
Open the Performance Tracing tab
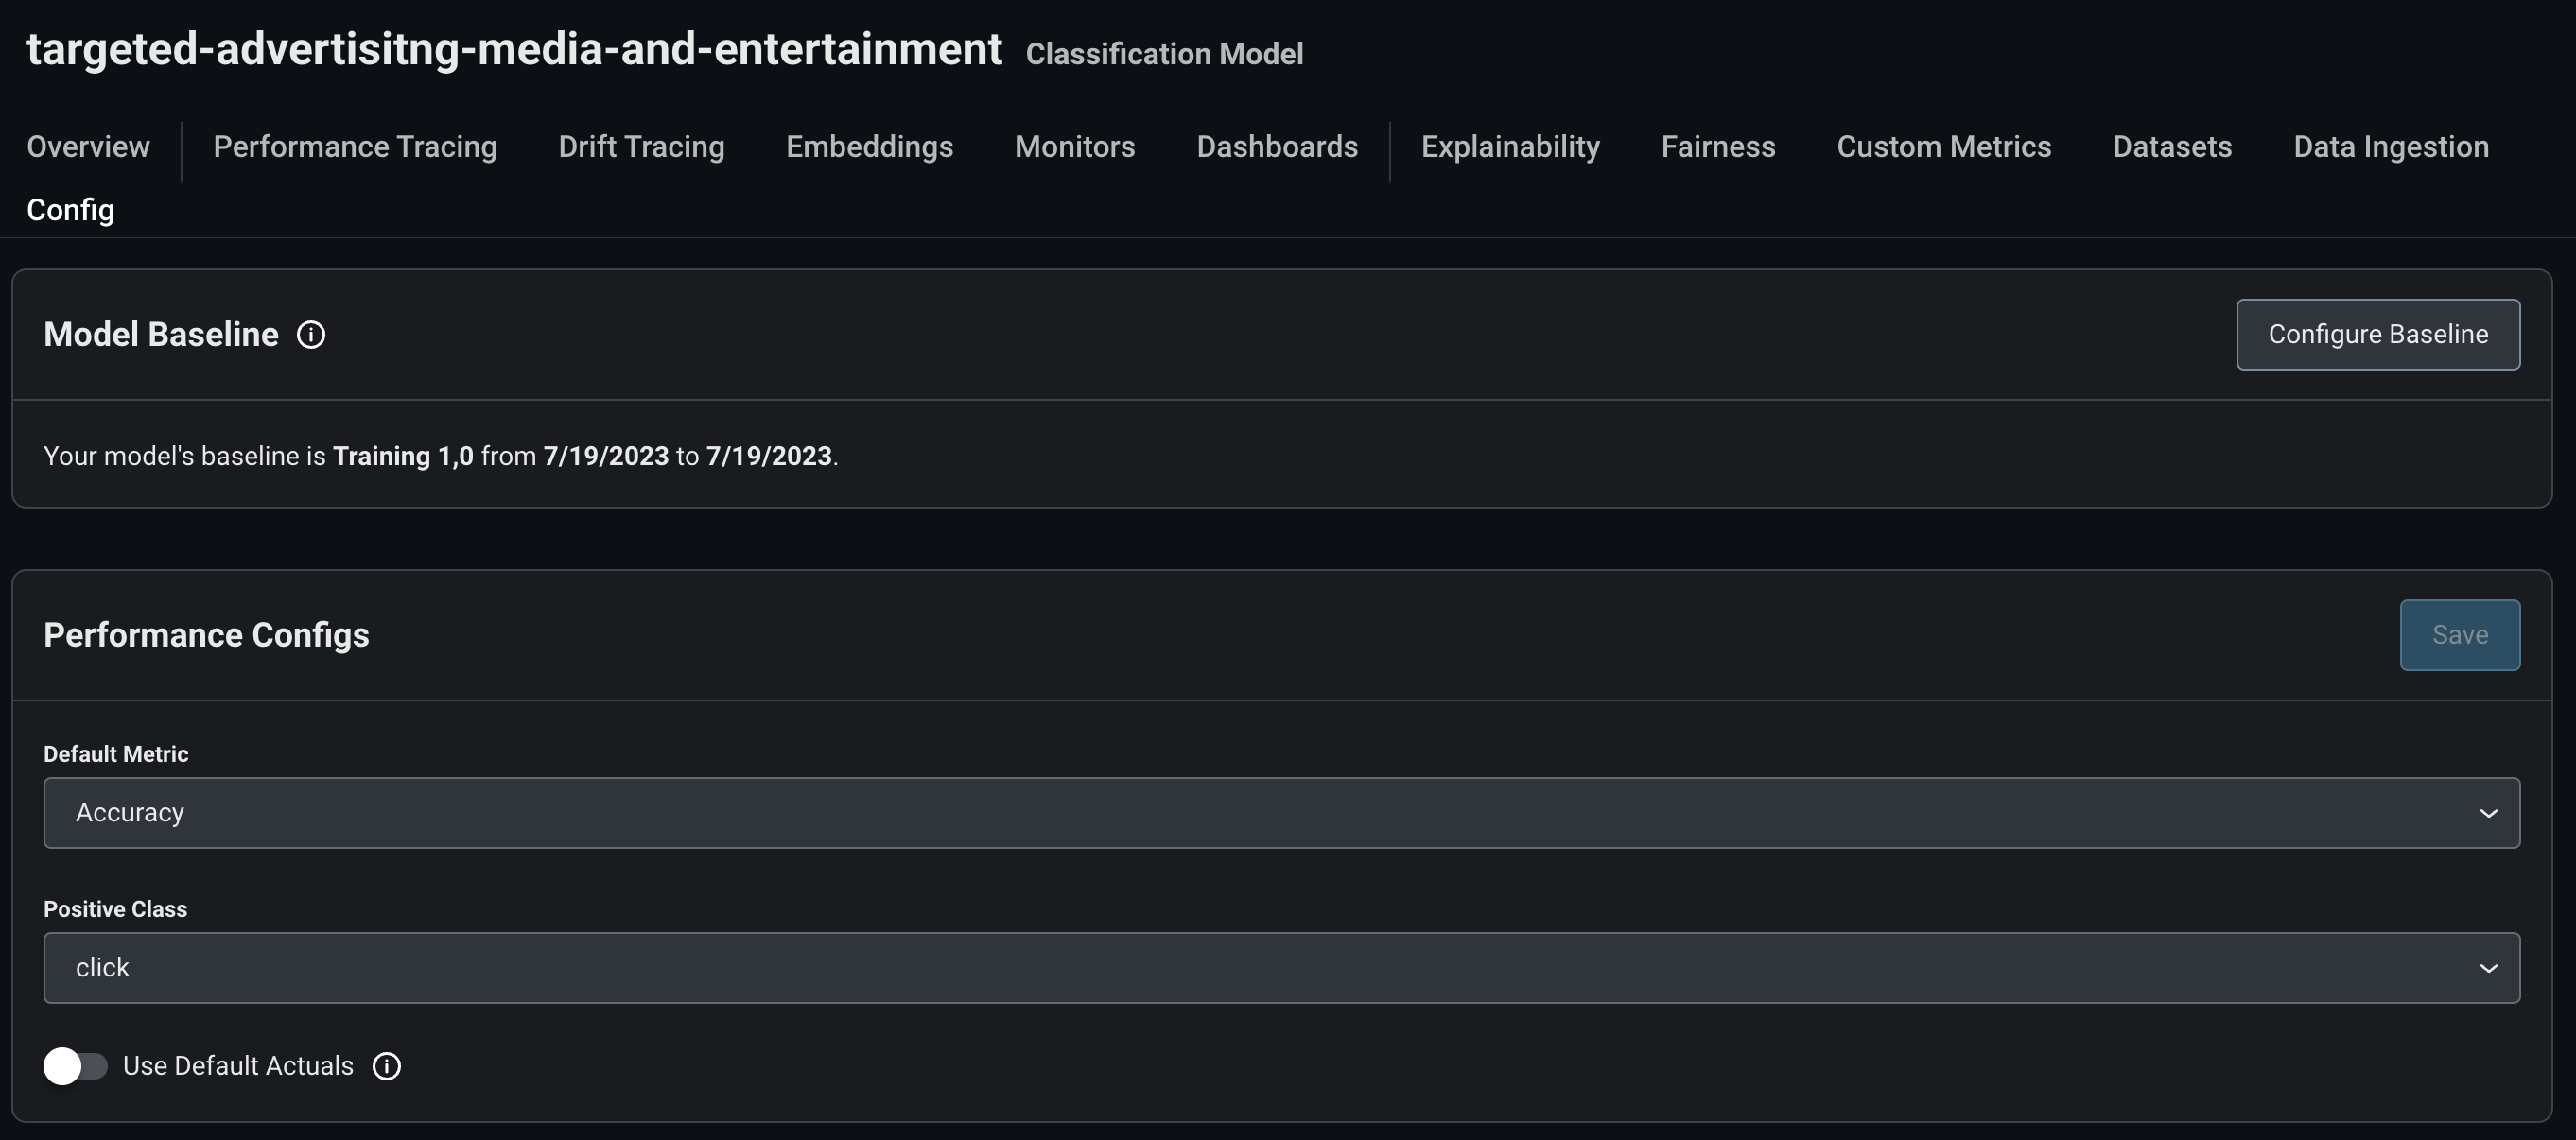(x=355, y=147)
